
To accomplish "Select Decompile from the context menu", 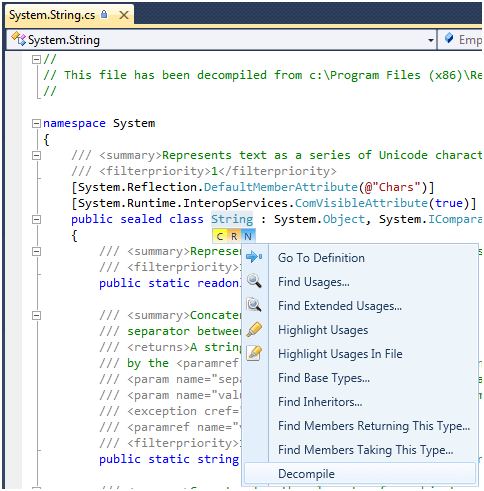I will coord(360,473).
